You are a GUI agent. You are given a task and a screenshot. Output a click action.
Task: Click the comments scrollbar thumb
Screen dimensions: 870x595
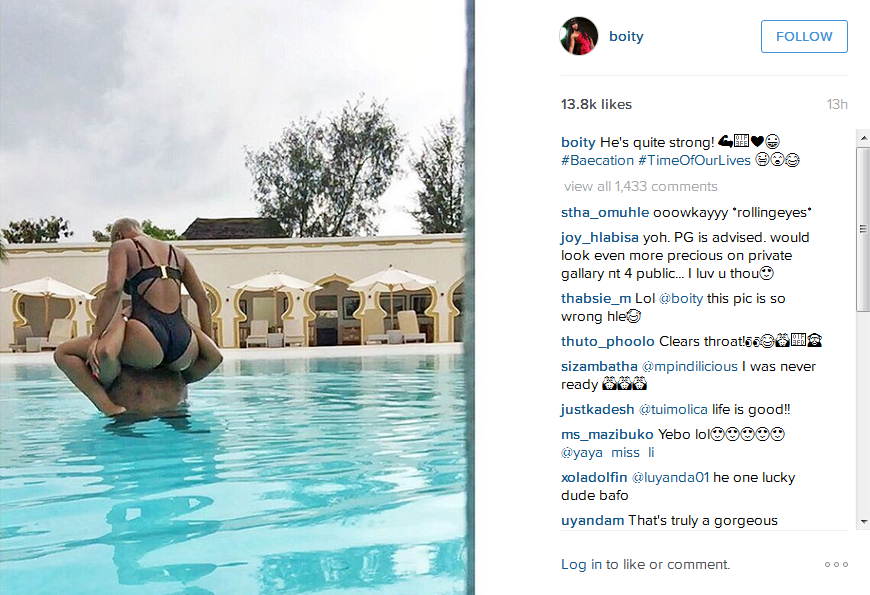tap(863, 229)
